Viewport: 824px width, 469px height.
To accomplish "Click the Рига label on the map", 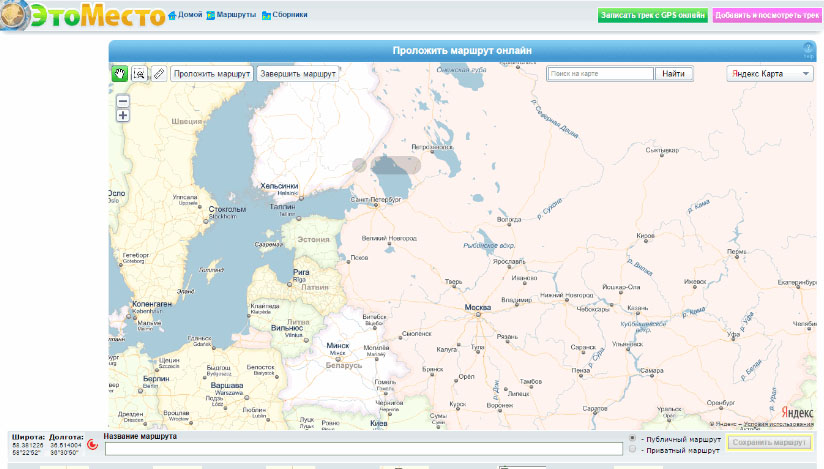I will pyautogui.click(x=301, y=272).
